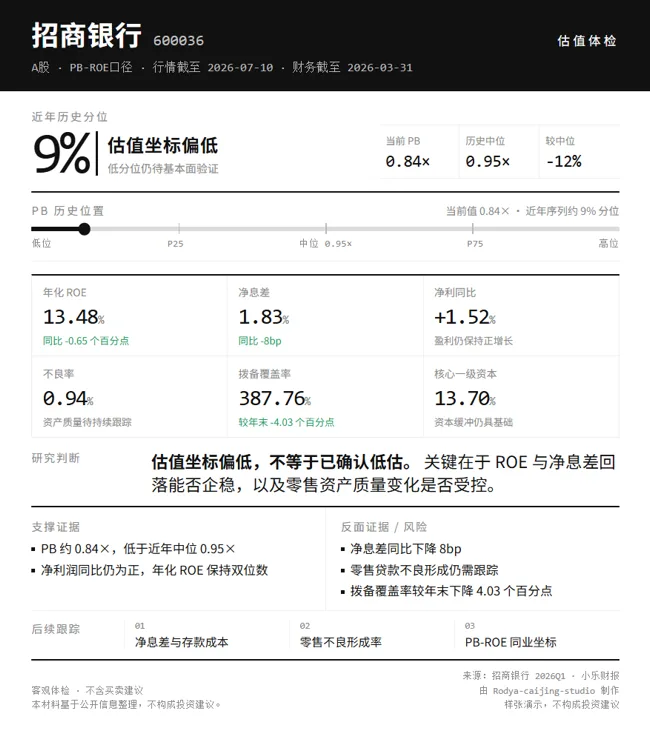
Task: Click the 财务截至 2026-03-31 date
Action: point(352,67)
